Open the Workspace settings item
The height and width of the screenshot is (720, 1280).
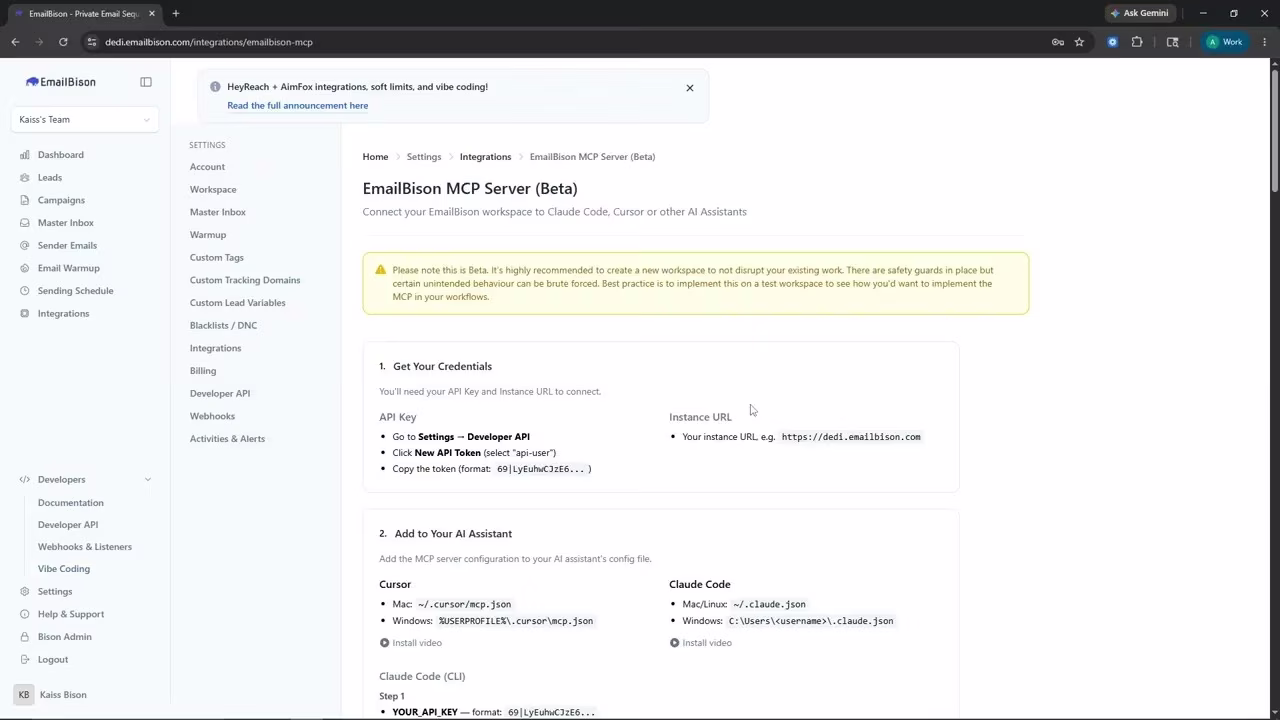click(213, 190)
